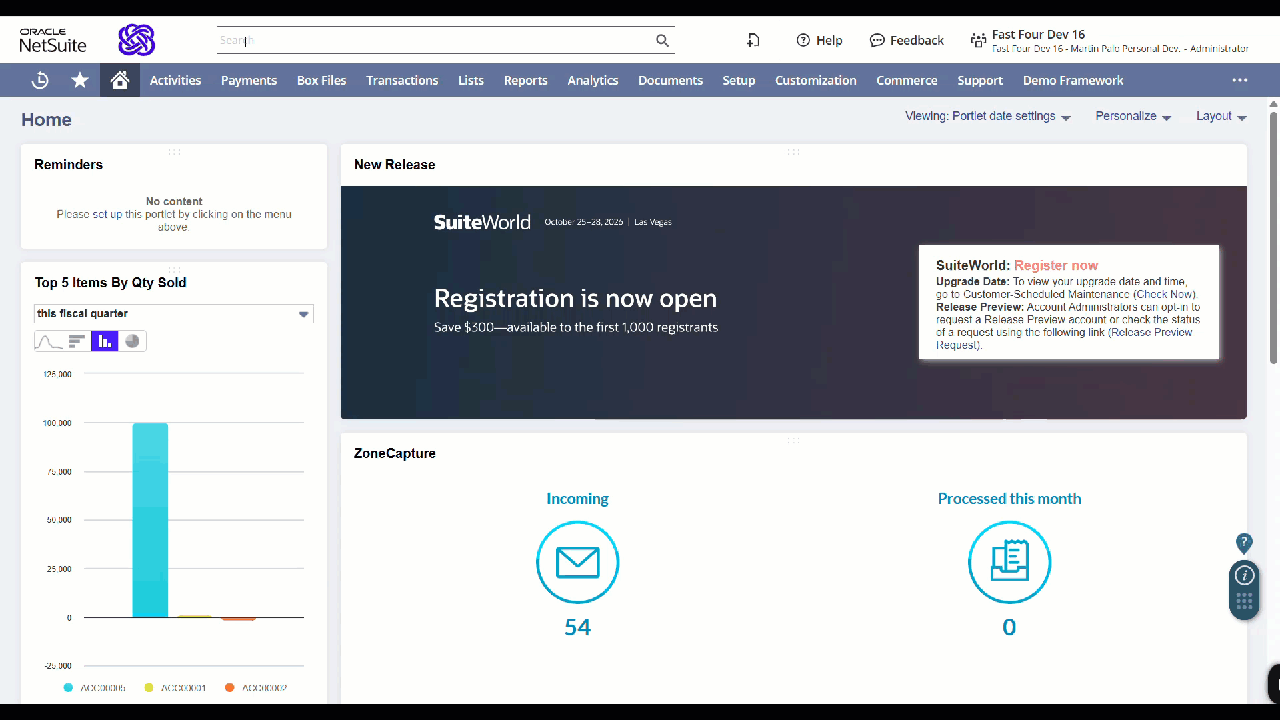Expand the Viewing: Portlet date settings dropdown
The image size is (1280, 720).
pyautogui.click(x=988, y=116)
